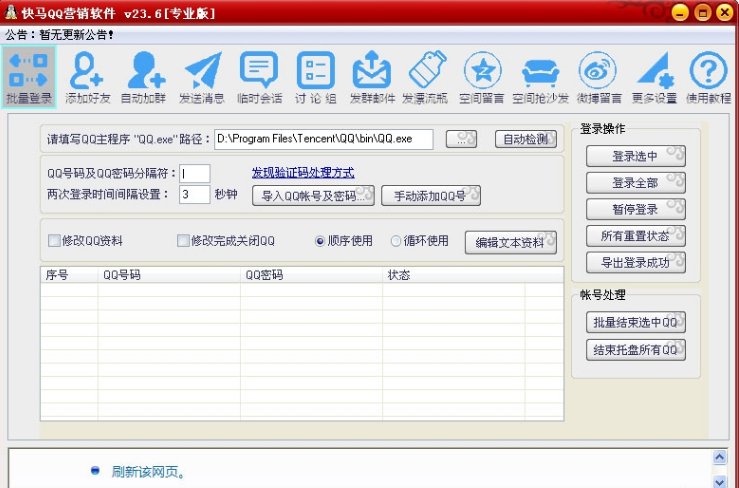Select the 讨论组 discussion group icon
This screenshot has height=488, width=739.
pyautogui.click(x=316, y=77)
